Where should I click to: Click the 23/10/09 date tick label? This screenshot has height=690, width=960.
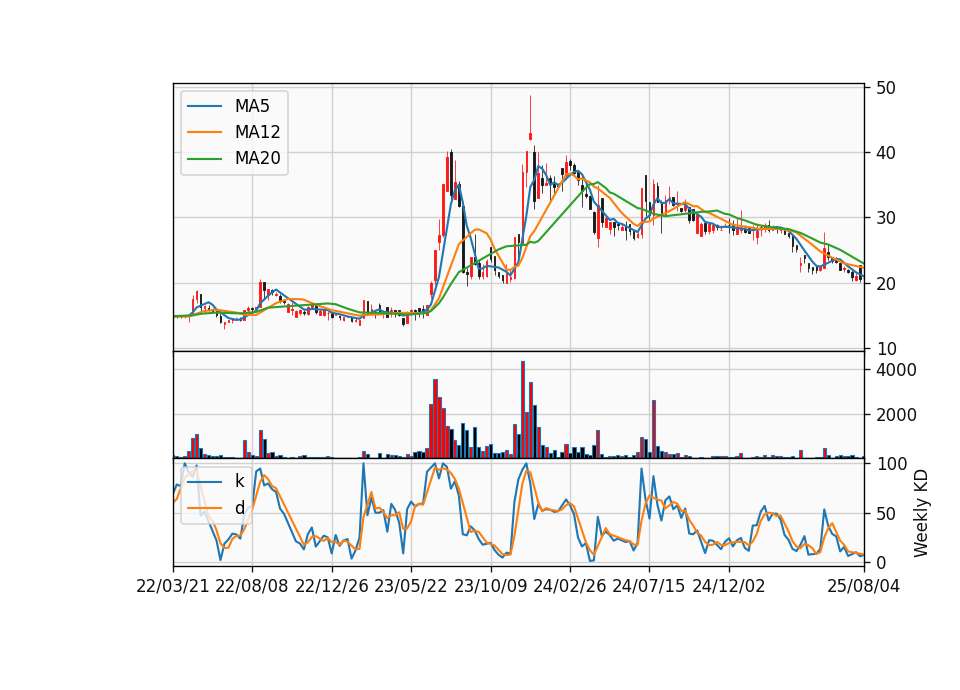tap(490, 586)
